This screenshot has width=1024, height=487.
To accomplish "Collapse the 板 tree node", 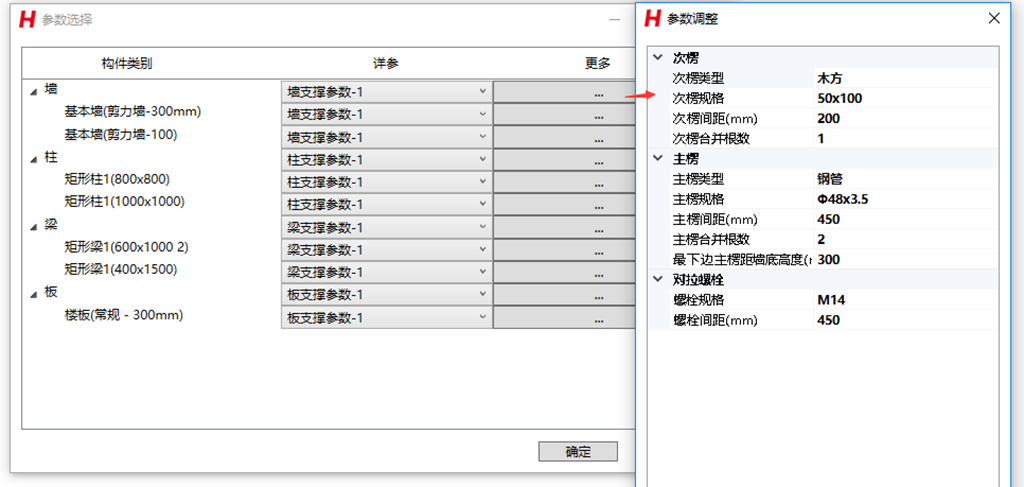I will click(33, 295).
